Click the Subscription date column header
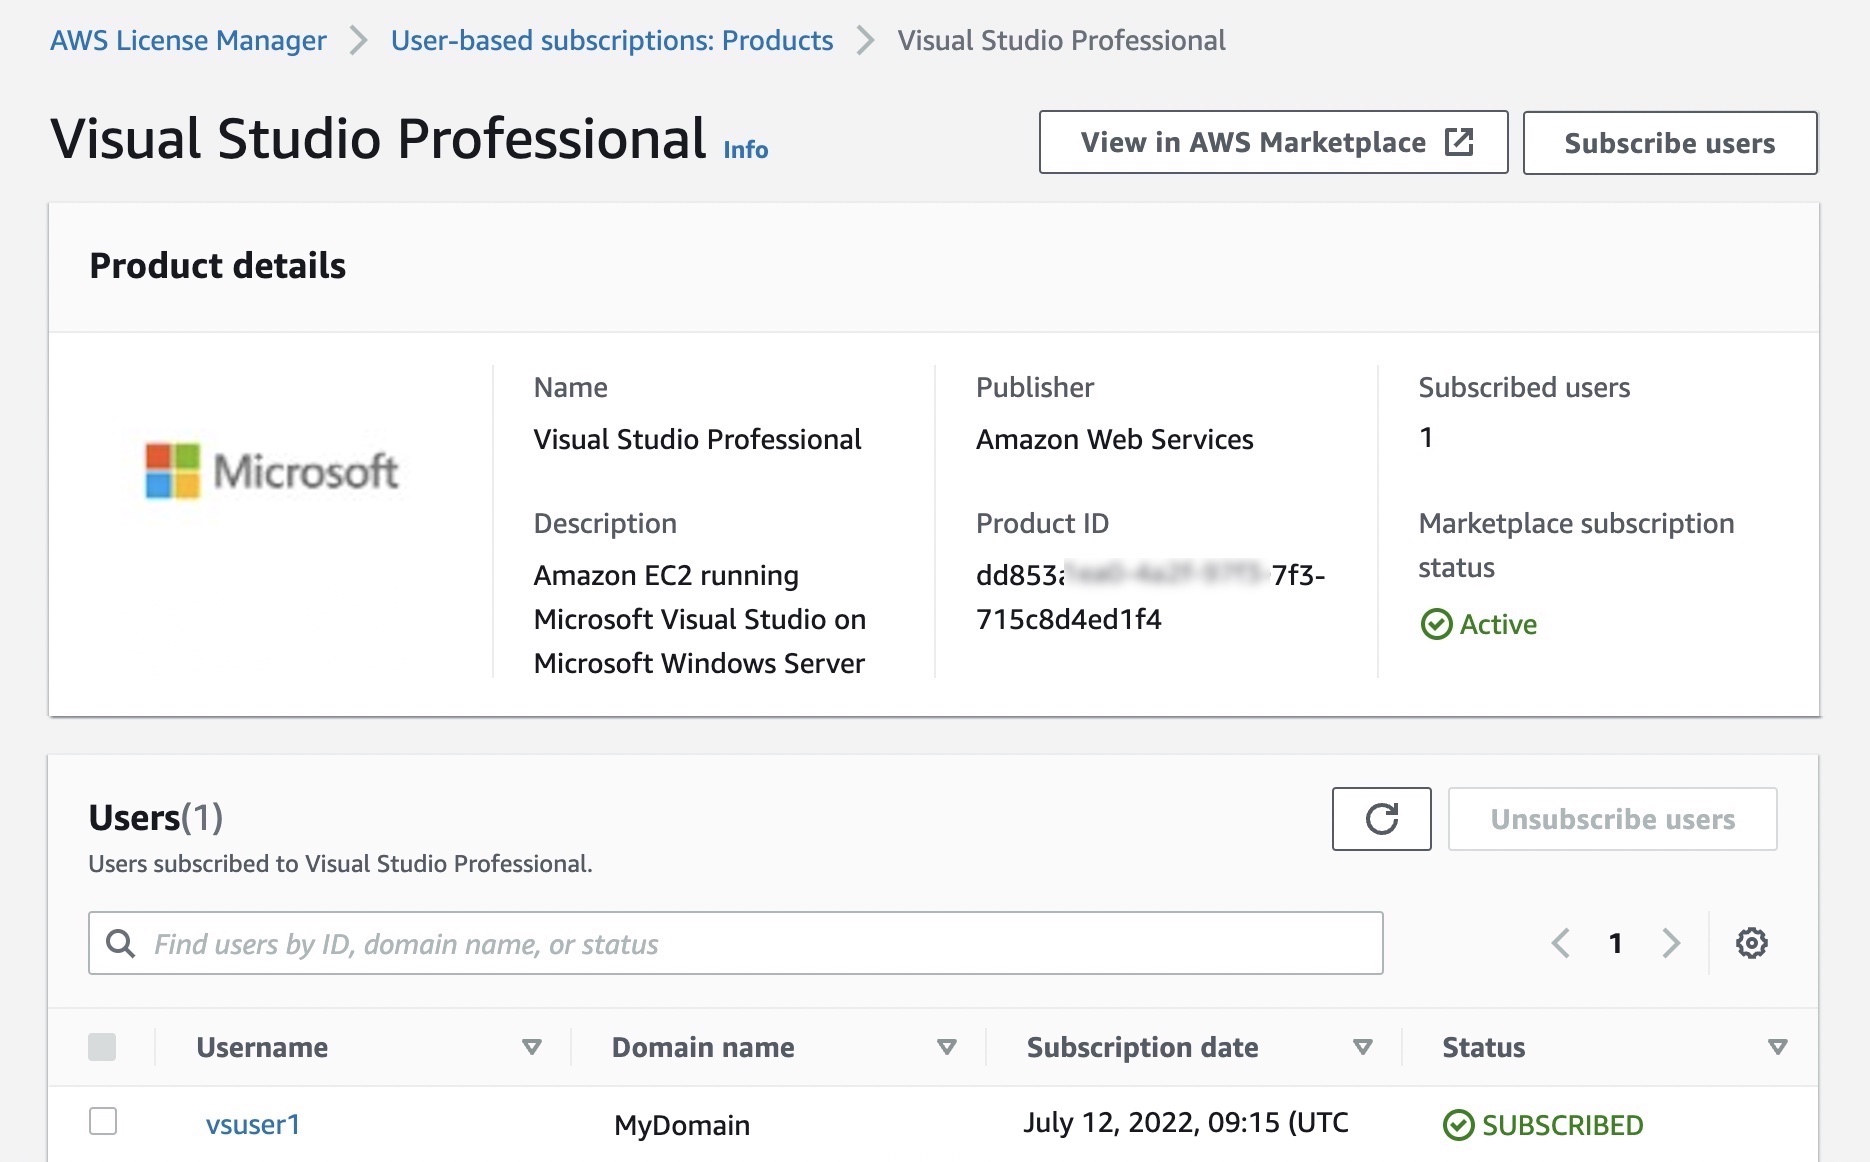The height and width of the screenshot is (1162, 1870). point(1142,1047)
